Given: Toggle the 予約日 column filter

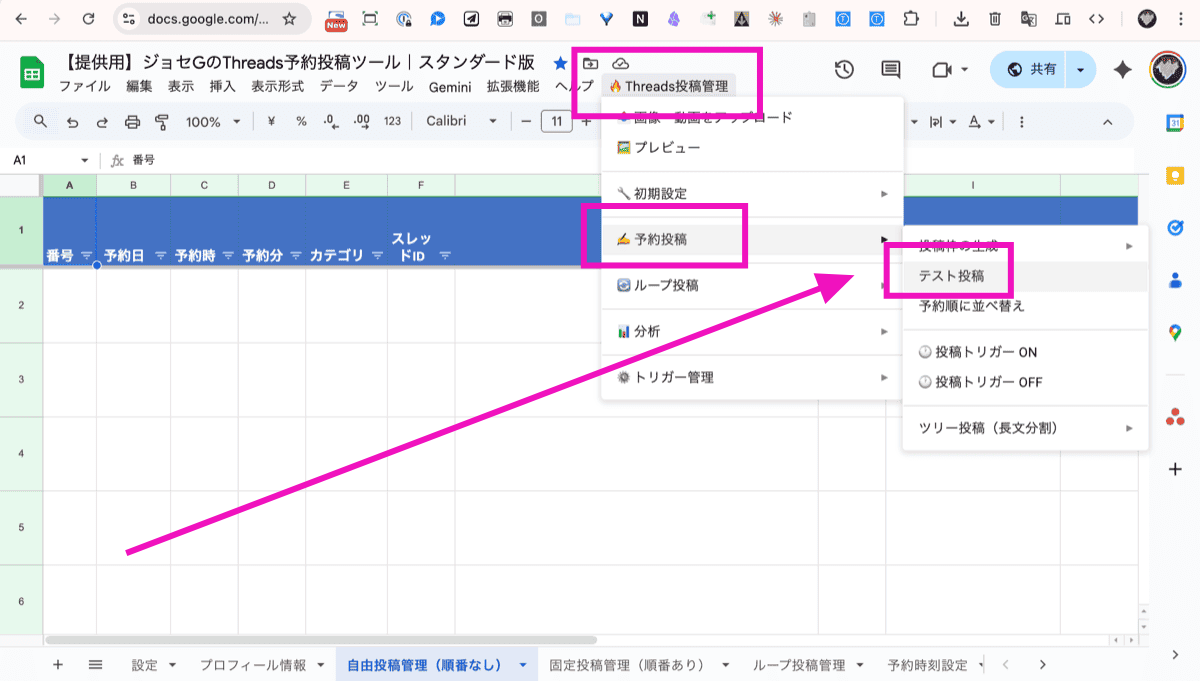Looking at the screenshot, I should click(160, 256).
